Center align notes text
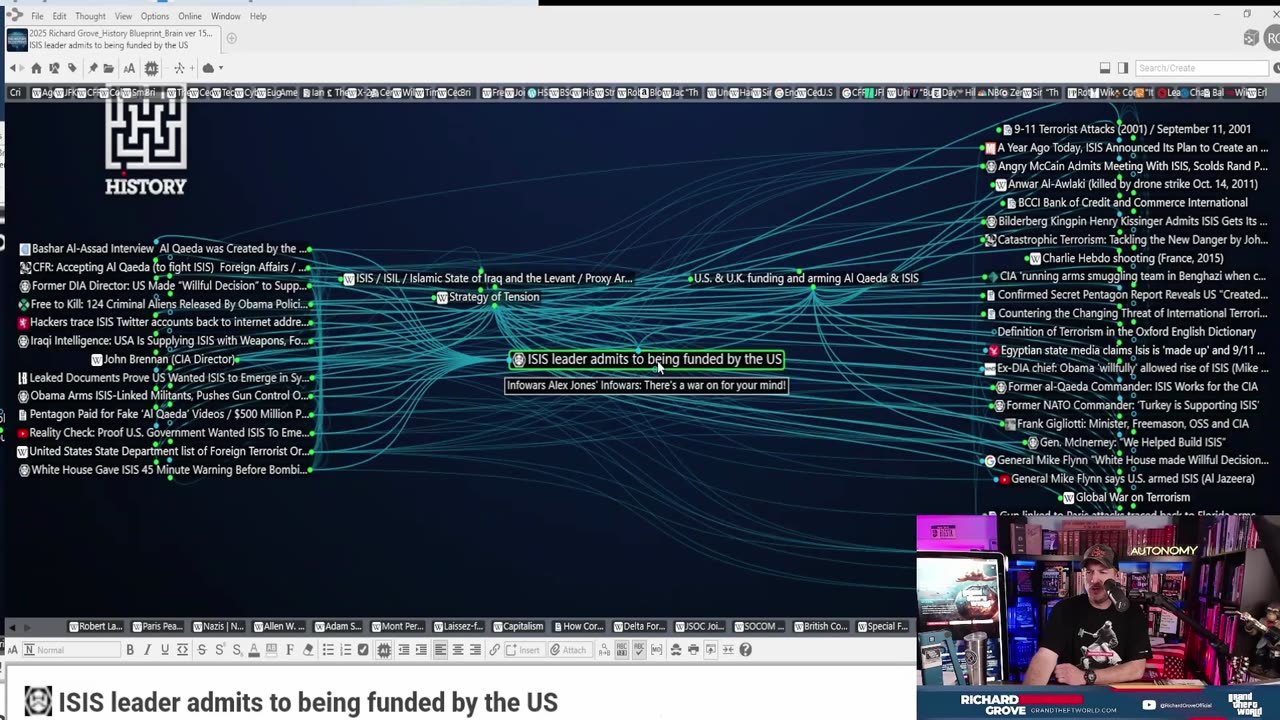The height and width of the screenshot is (720, 1280). (x=457, y=650)
